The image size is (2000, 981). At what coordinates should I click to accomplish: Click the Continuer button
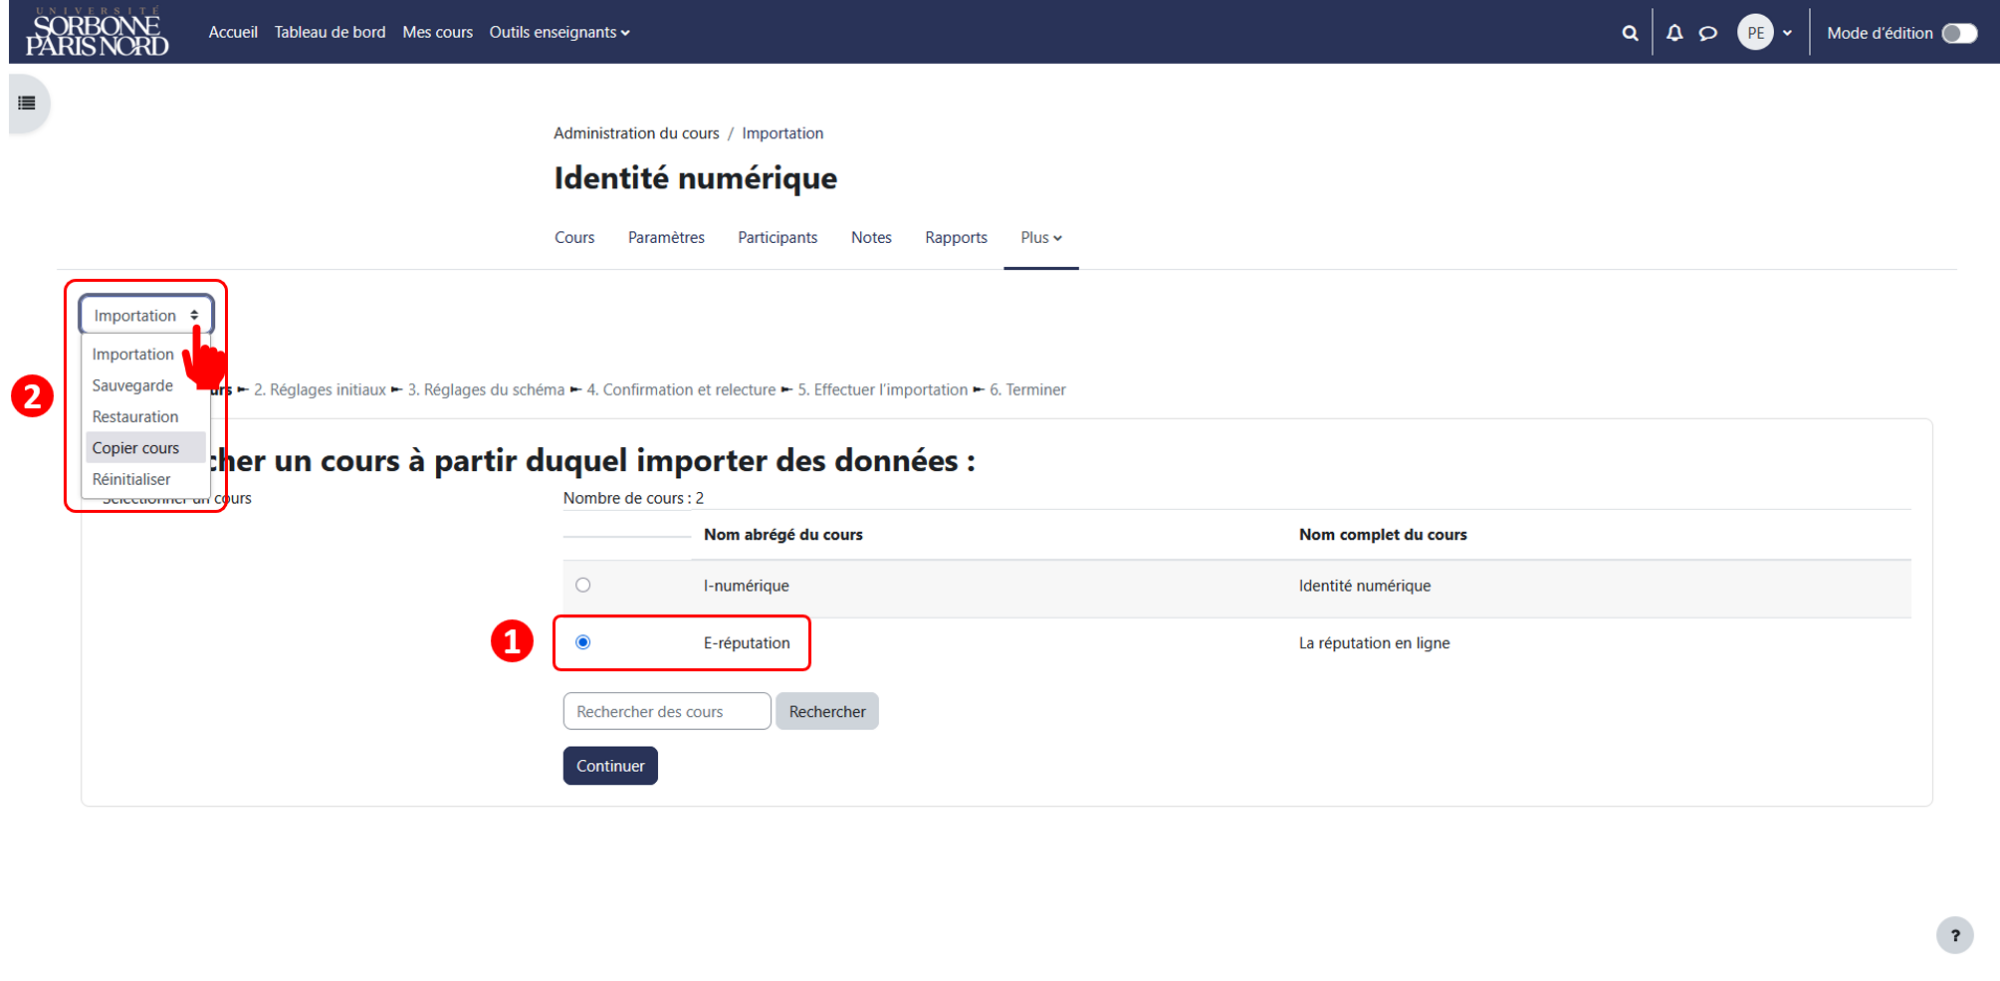610,766
